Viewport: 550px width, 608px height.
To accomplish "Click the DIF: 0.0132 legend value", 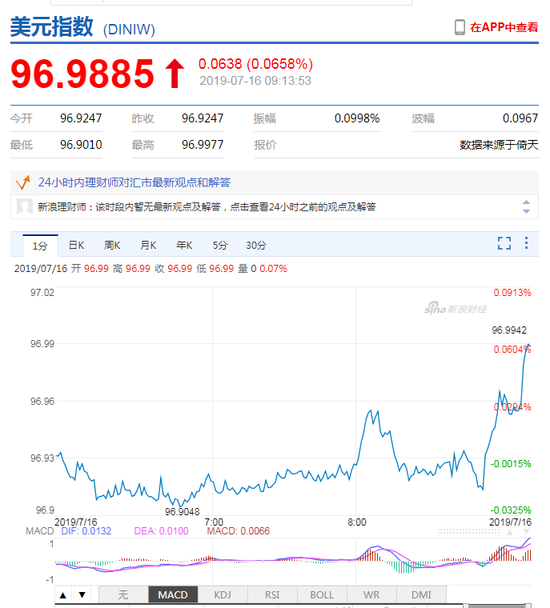I will coord(86,531).
